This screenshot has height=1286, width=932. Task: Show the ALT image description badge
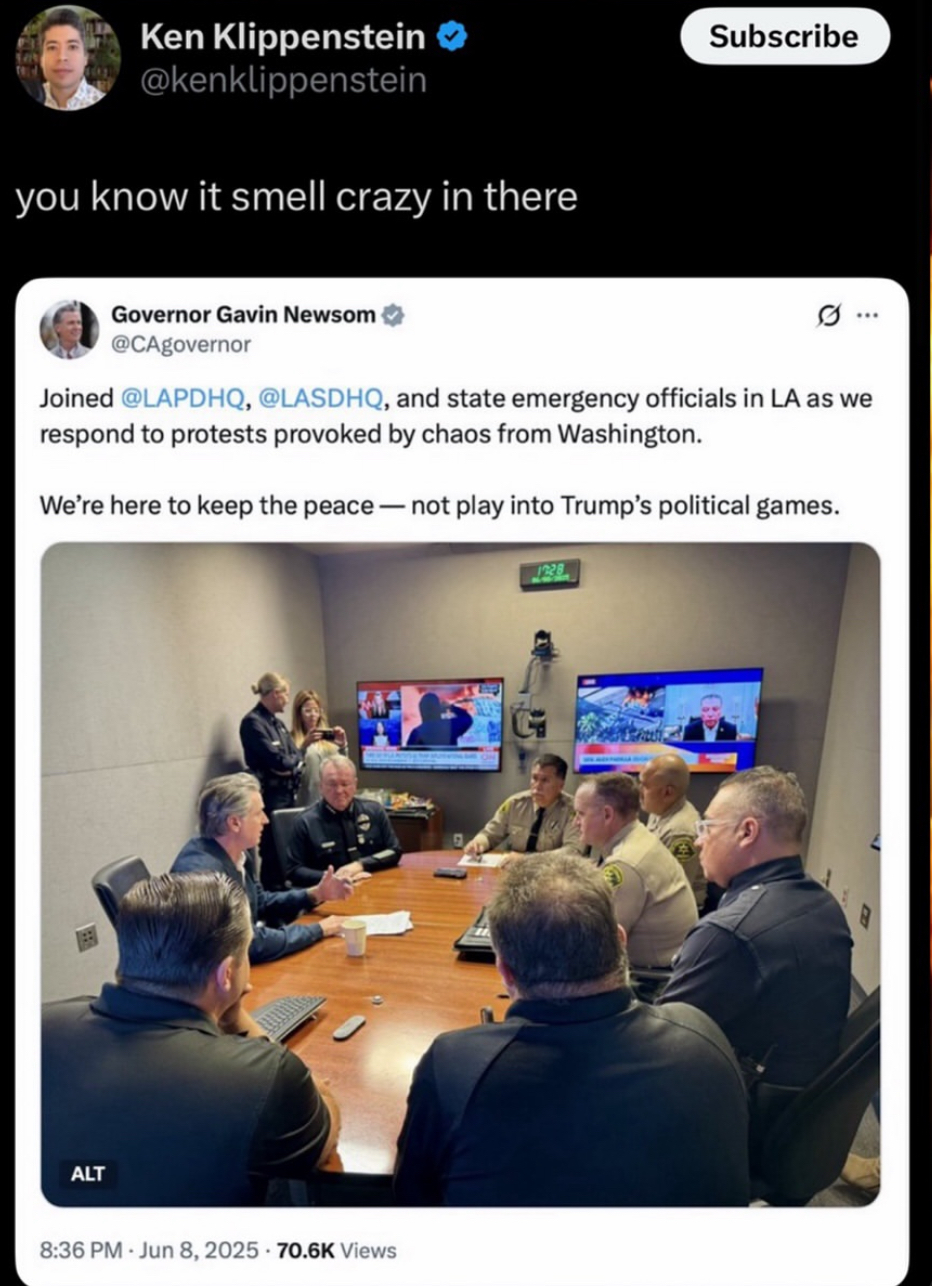[88, 1174]
